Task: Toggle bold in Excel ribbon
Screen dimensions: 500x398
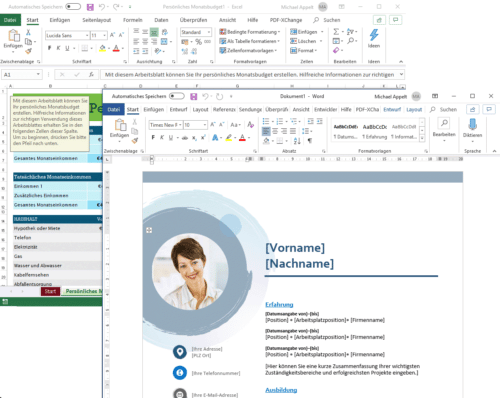Action: 49,48
